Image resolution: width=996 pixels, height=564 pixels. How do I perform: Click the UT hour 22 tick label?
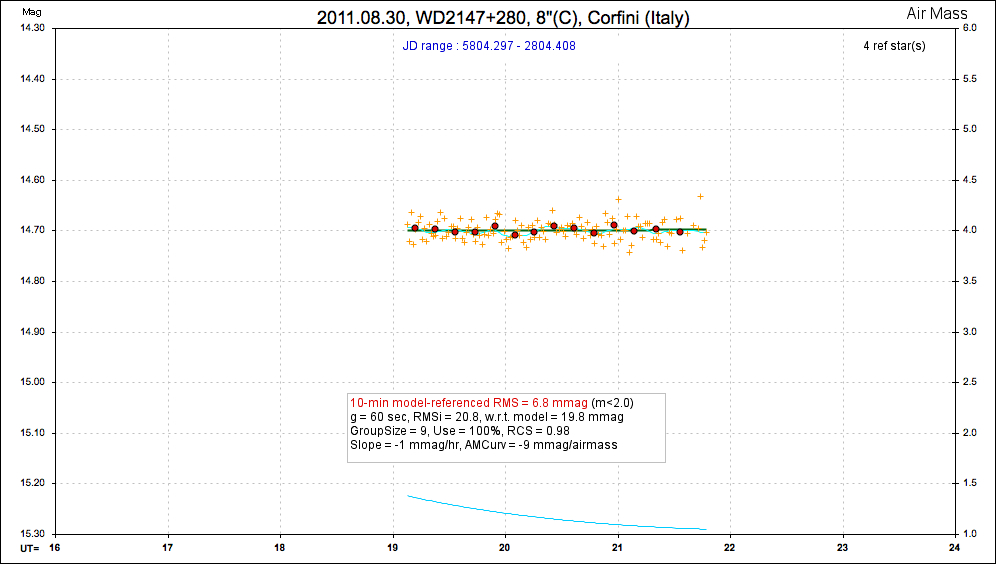click(730, 547)
